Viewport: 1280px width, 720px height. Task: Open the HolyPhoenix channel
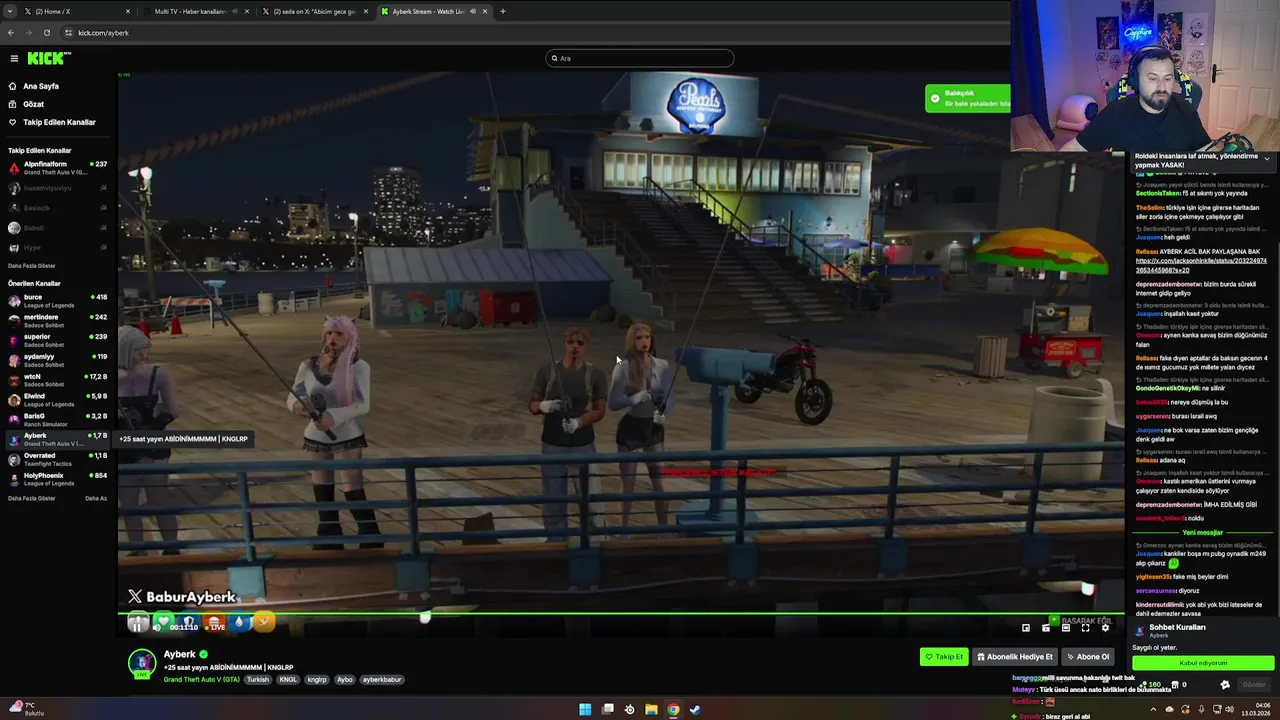click(x=58, y=479)
